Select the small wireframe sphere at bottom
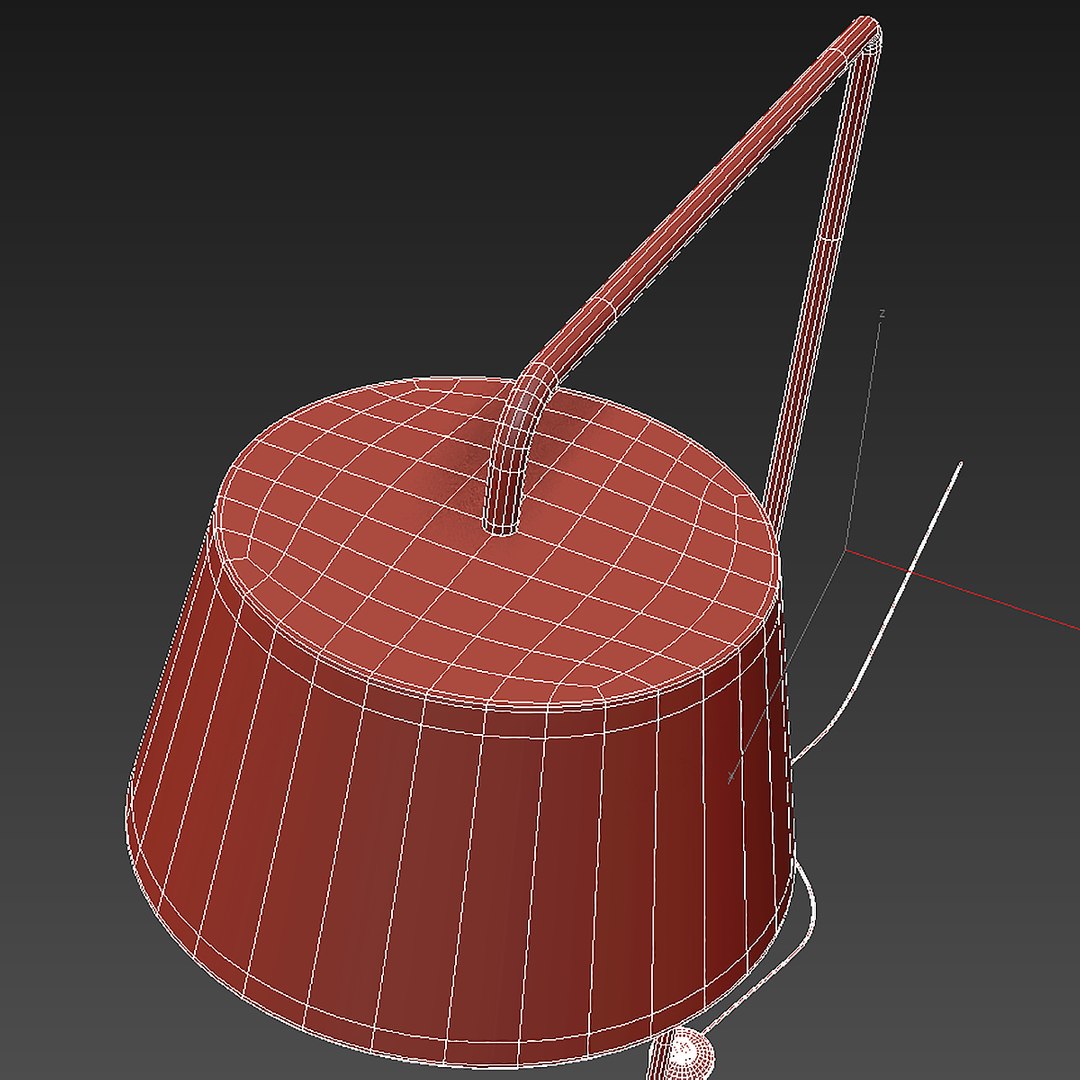This screenshot has height=1080, width=1080. click(683, 1052)
